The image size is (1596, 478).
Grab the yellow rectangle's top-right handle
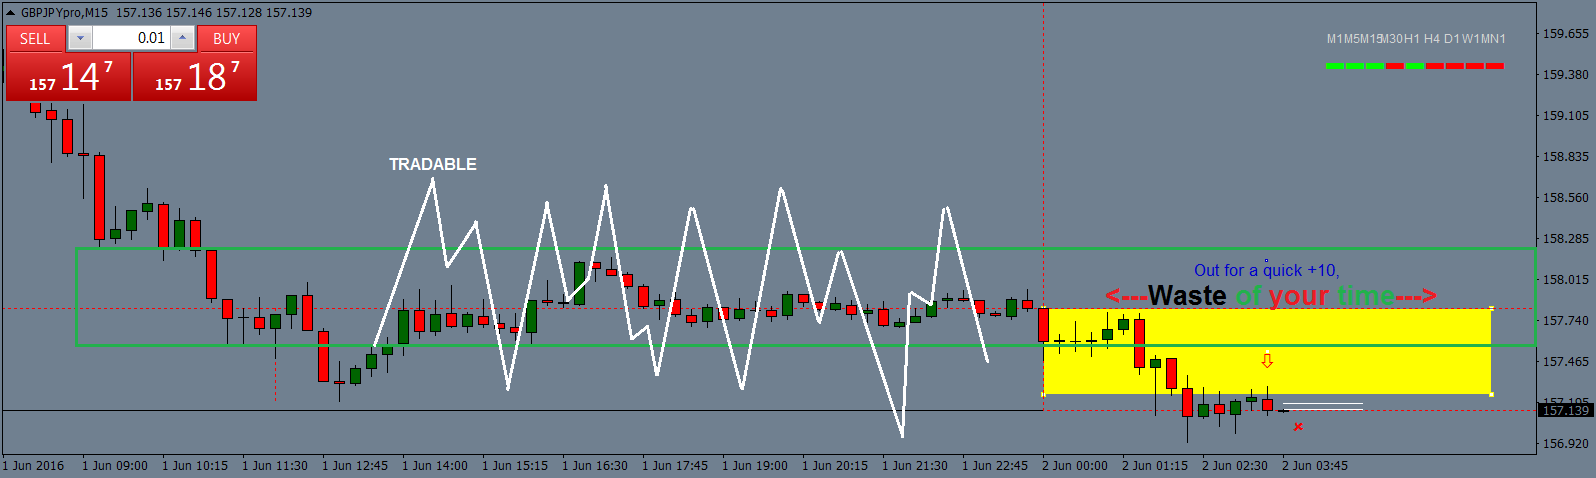[x=1492, y=308]
